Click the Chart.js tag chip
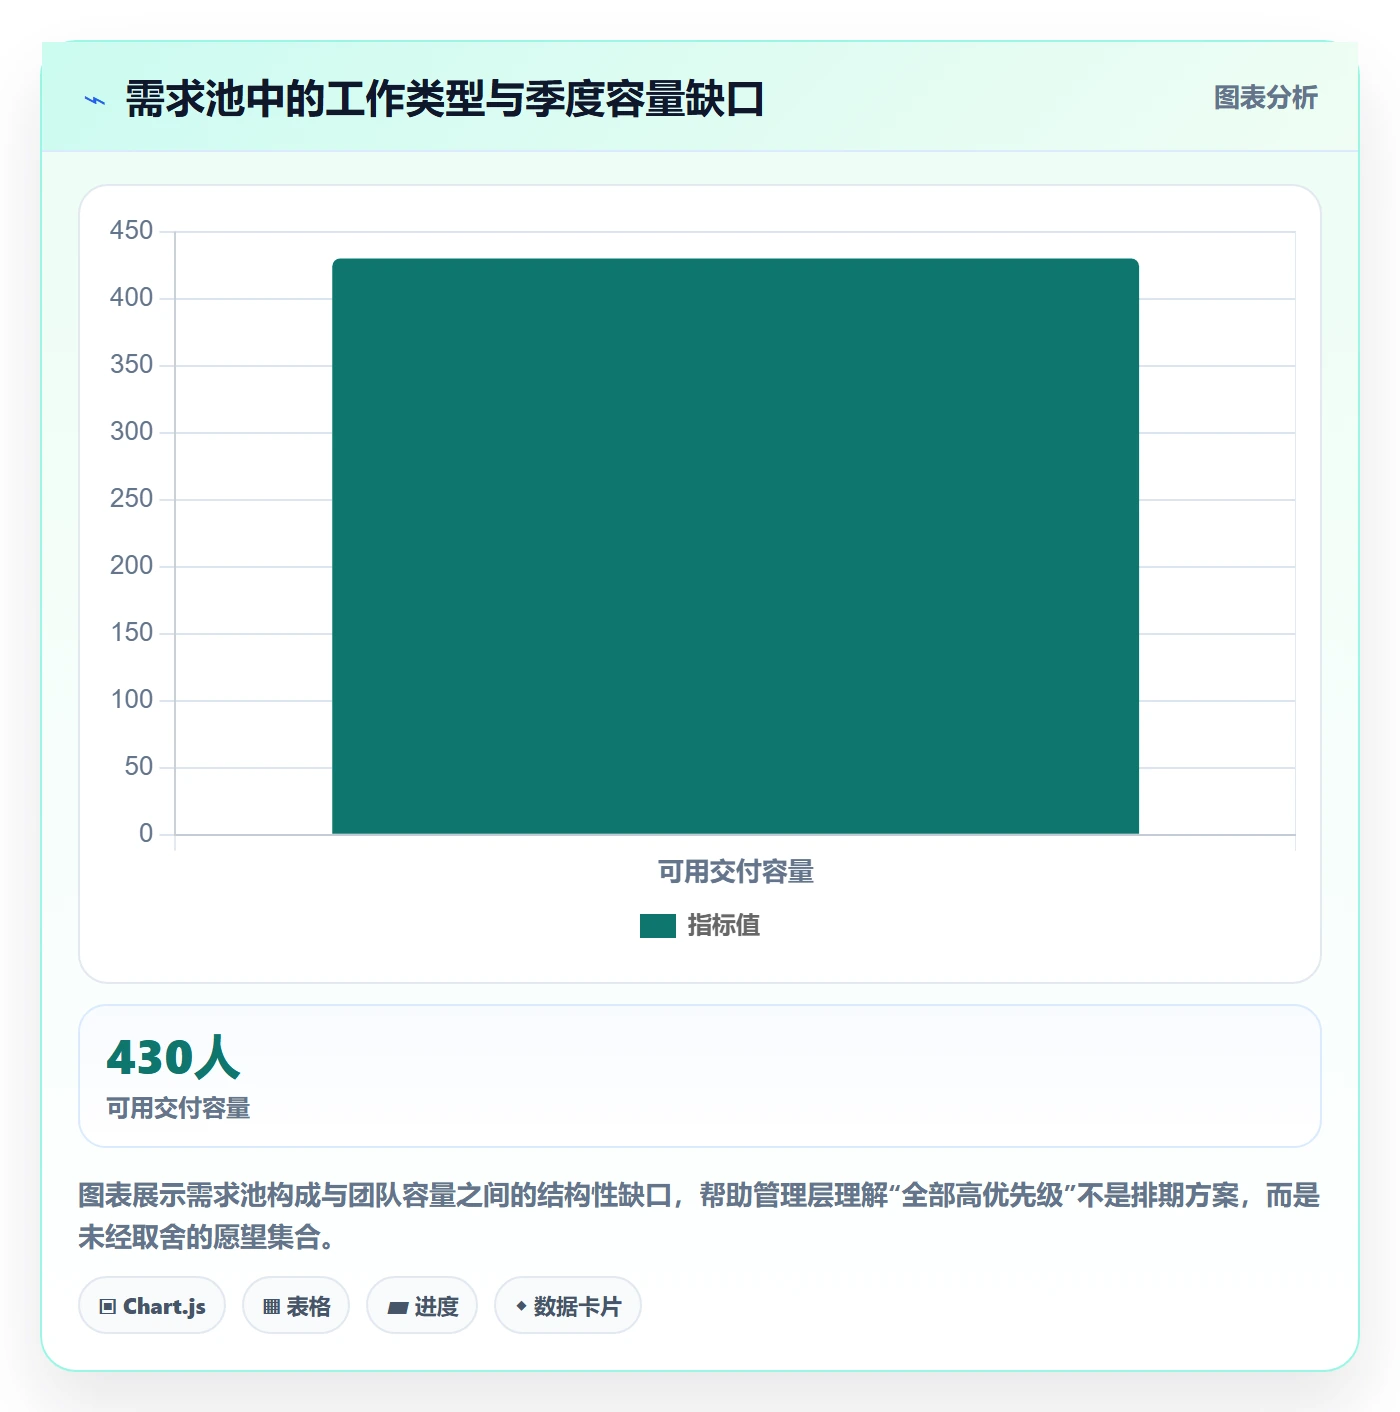The height and width of the screenshot is (1412, 1400). tap(152, 1306)
